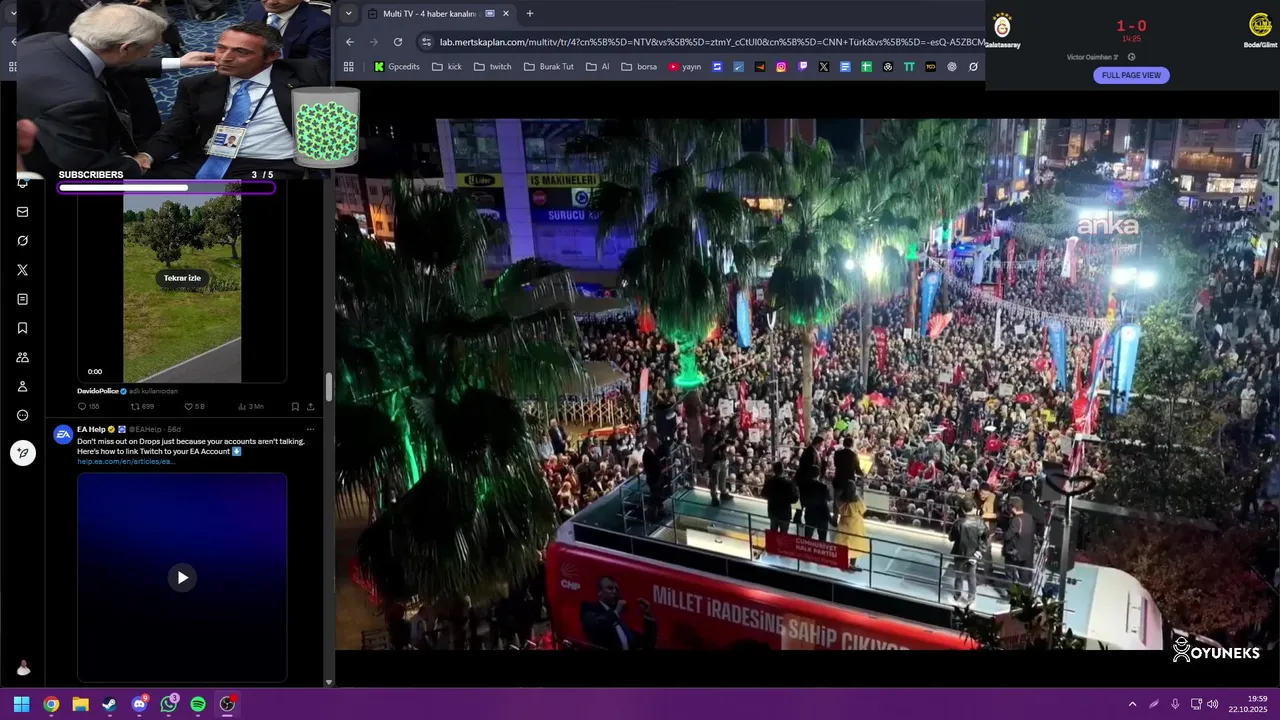Open Profile person icon in X sidebar
Screen dimensions: 1280x720
23,386
